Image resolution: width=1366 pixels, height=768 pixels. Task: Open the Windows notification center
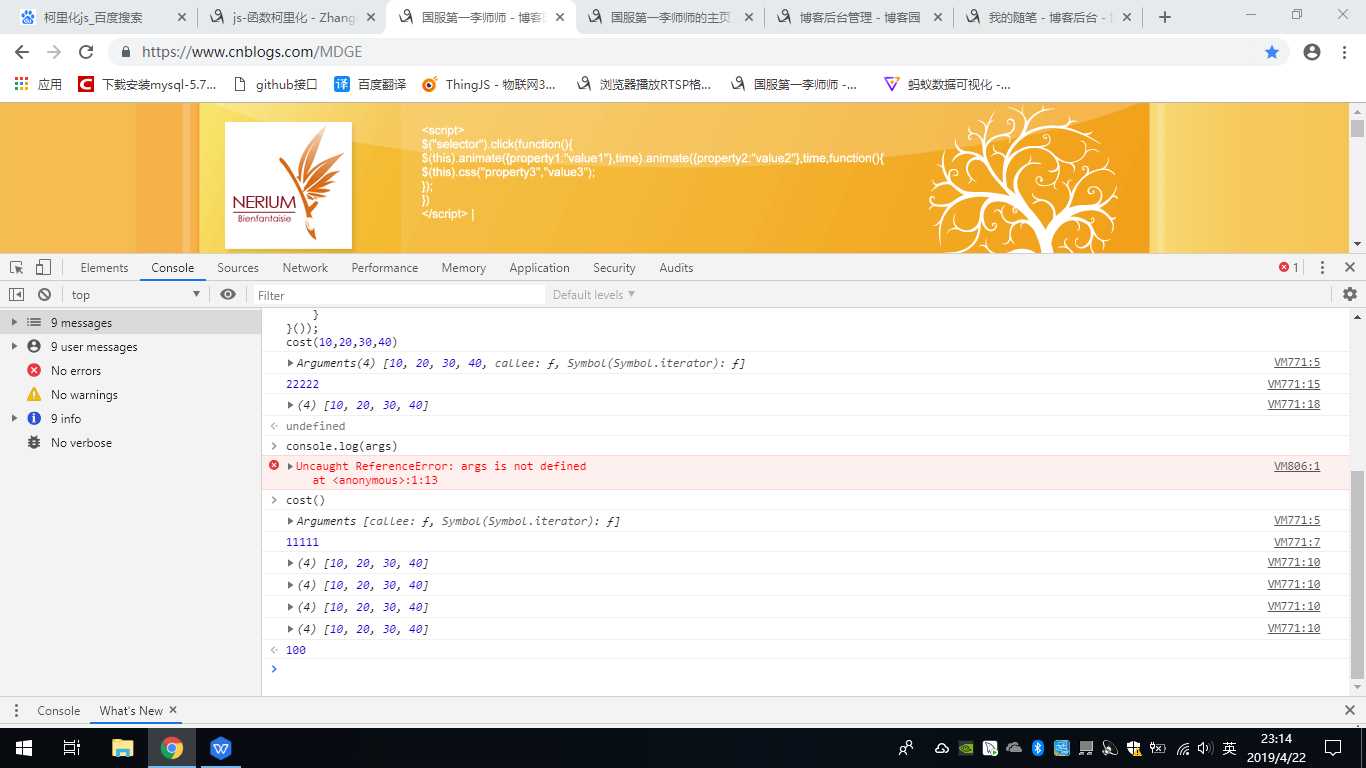[x=1332, y=747]
